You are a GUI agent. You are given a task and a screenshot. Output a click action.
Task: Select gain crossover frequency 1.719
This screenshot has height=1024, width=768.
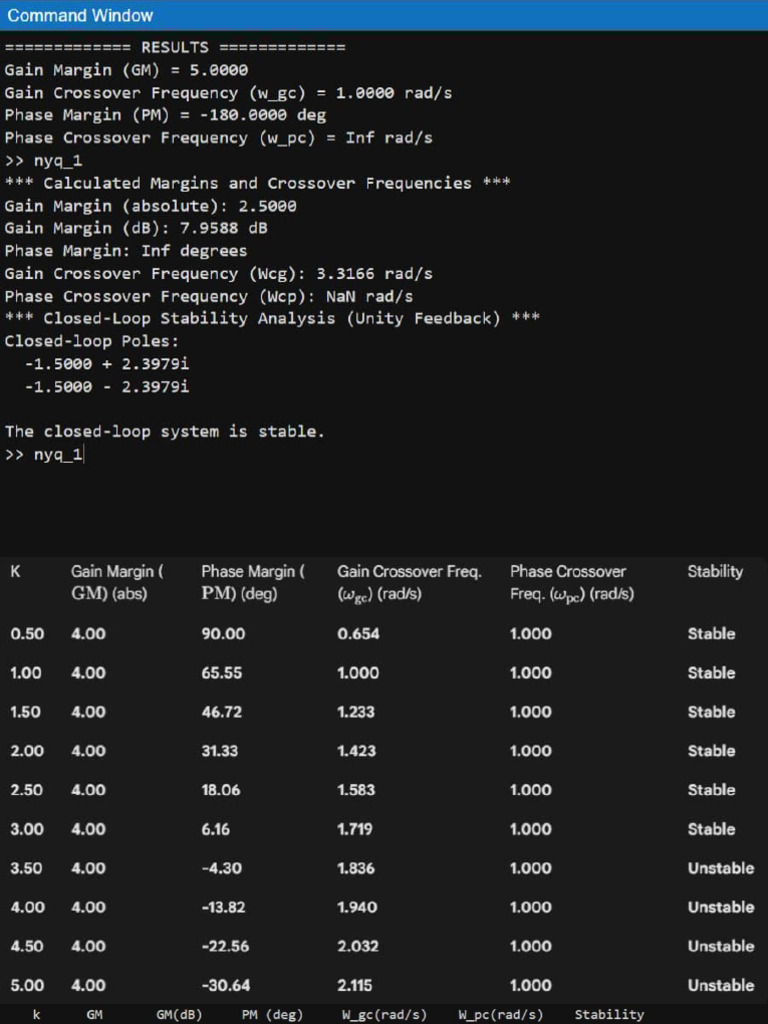pyautogui.click(x=355, y=829)
